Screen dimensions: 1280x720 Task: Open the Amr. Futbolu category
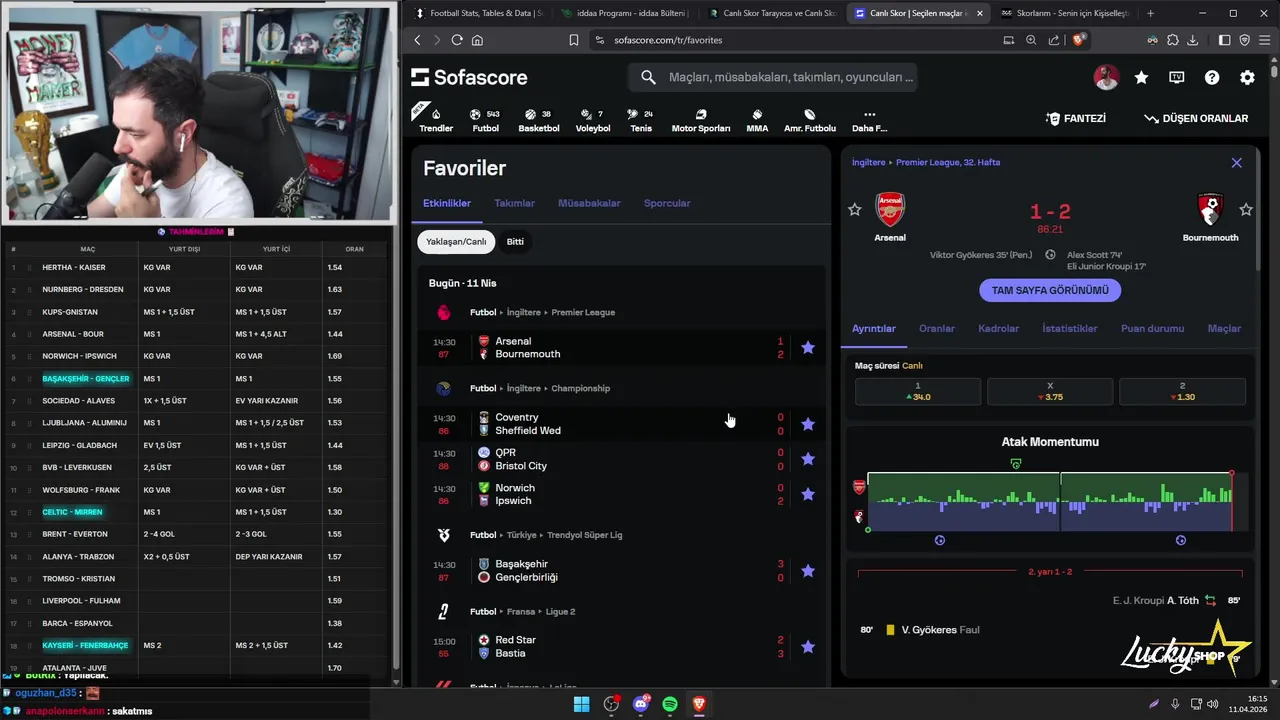click(810, 120)
